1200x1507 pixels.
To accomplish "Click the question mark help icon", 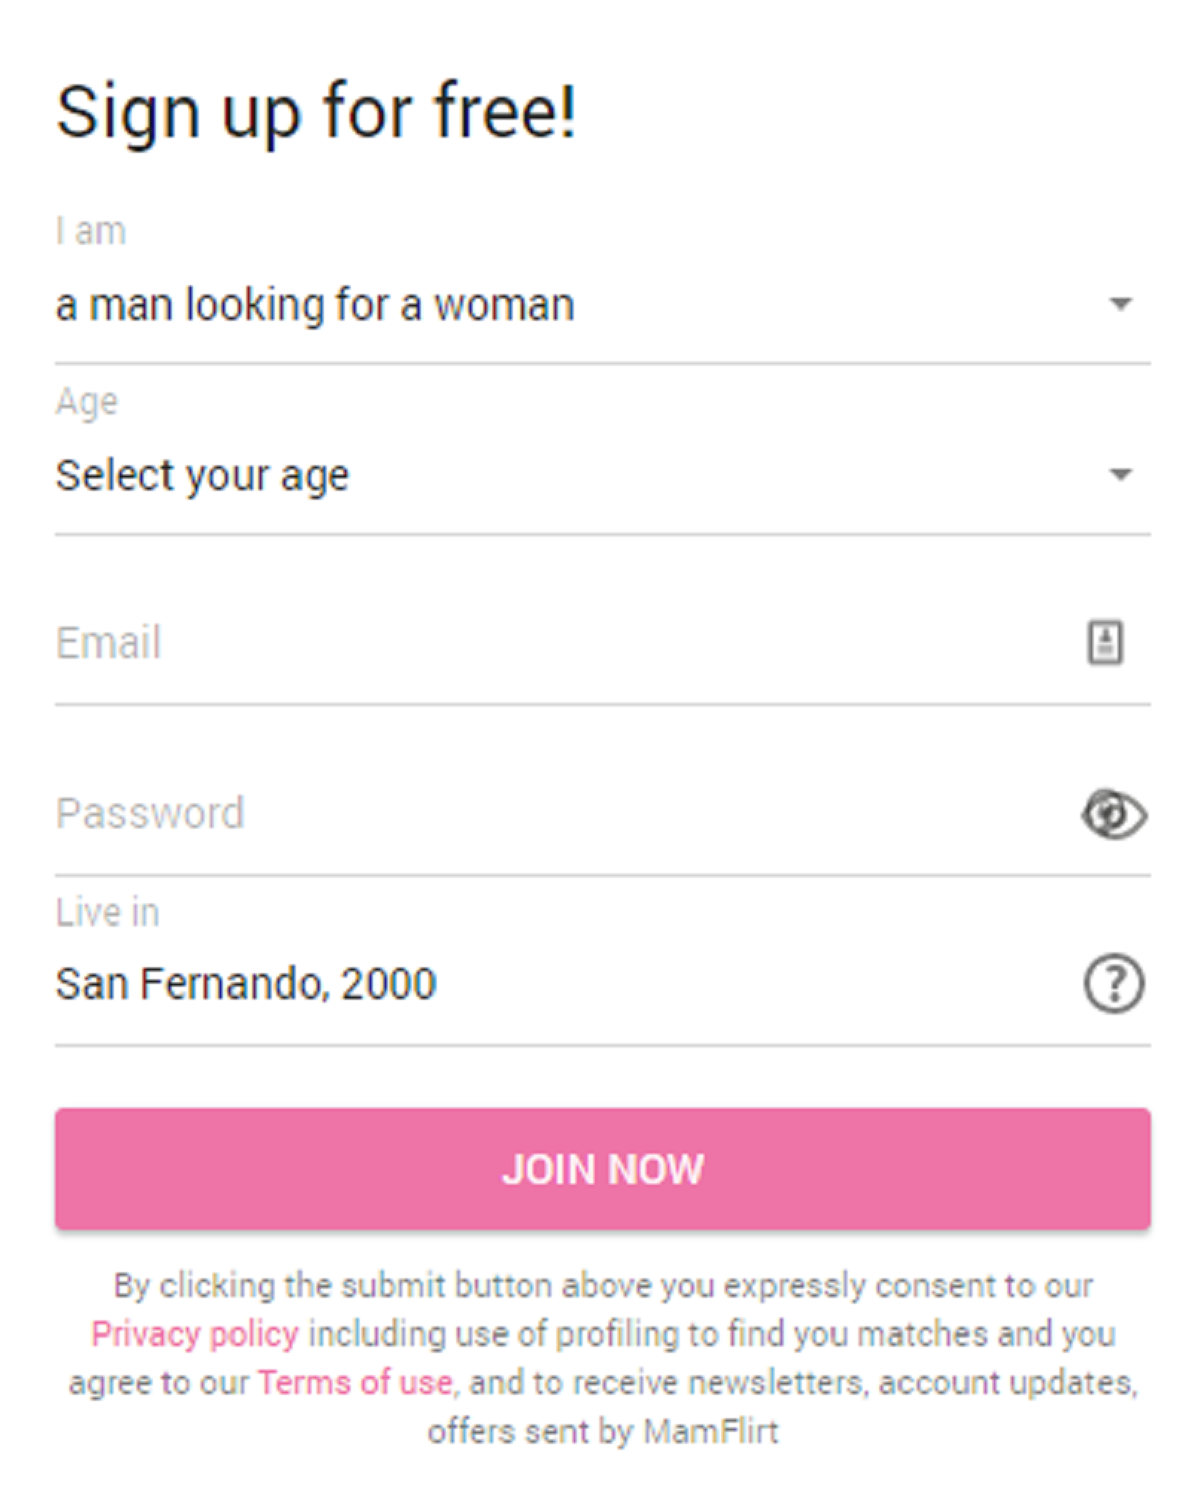I will pyautogui.click(x=1113, y=984).
